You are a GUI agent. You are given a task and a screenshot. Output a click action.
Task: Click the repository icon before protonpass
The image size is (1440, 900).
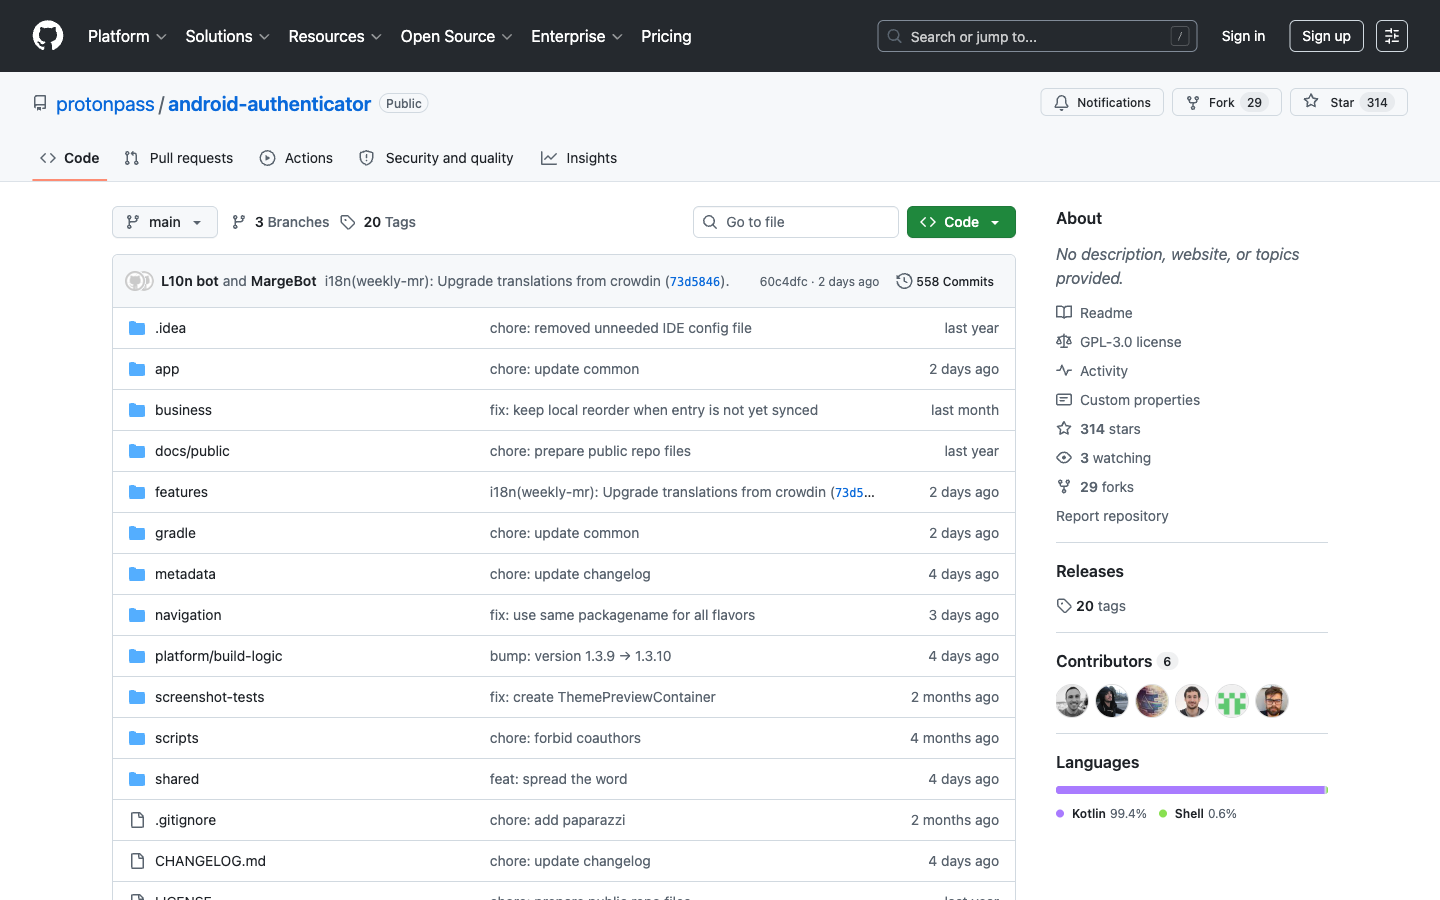pyautogui.click(x=40, y=103)
